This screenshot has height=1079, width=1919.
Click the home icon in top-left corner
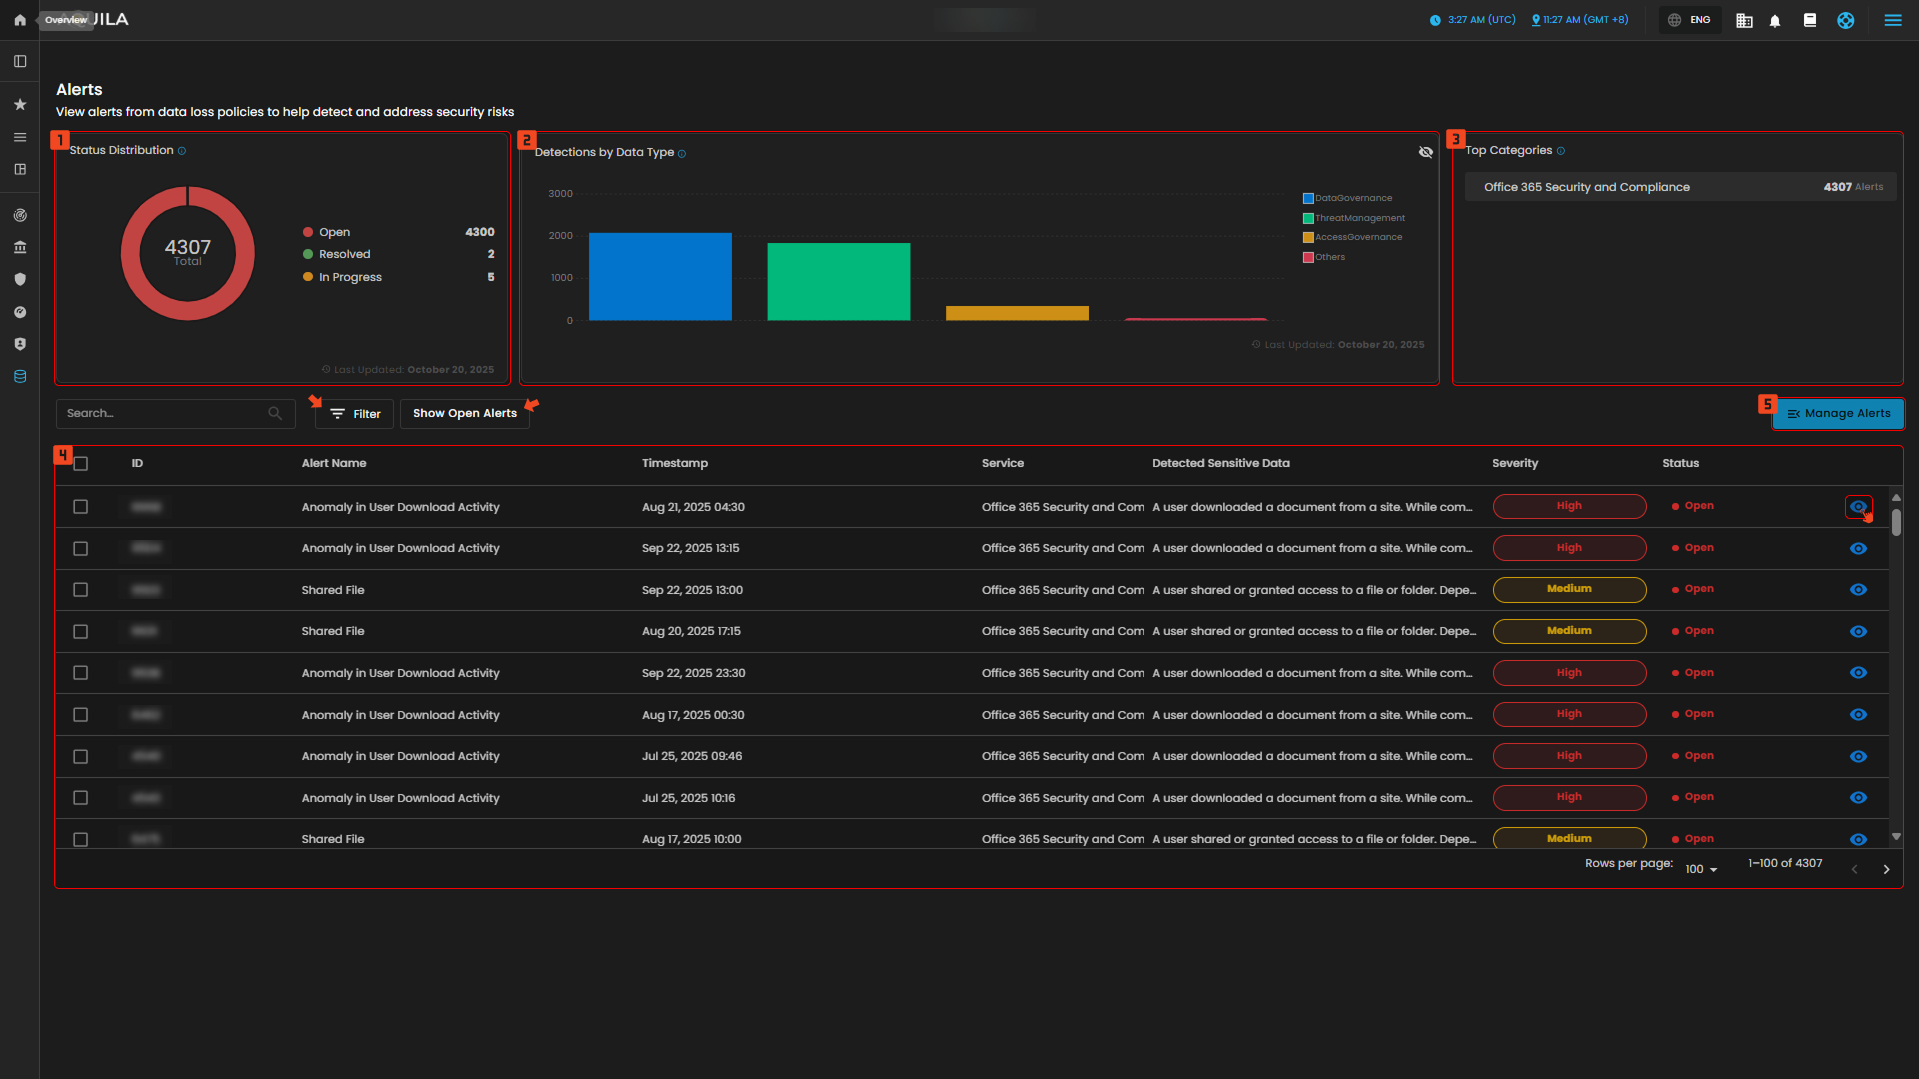[19, 20]
